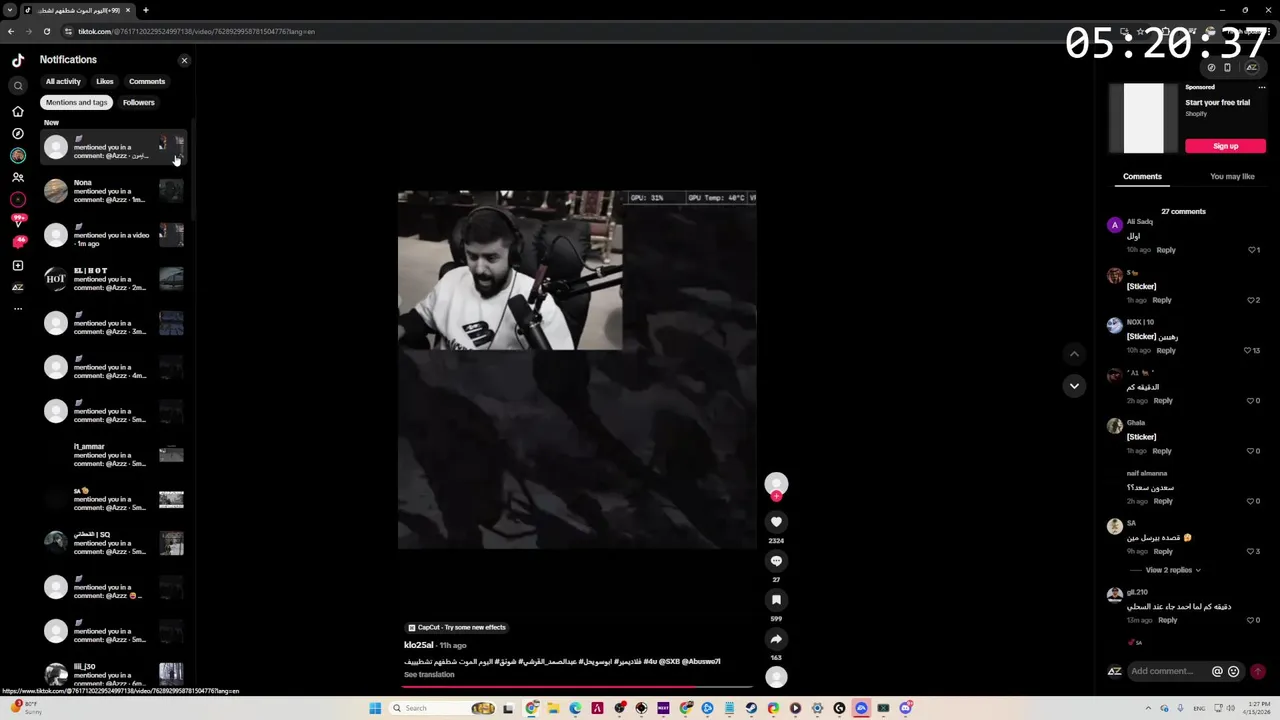
Task: Like the video with heart icon
Action: pos(776,522)
